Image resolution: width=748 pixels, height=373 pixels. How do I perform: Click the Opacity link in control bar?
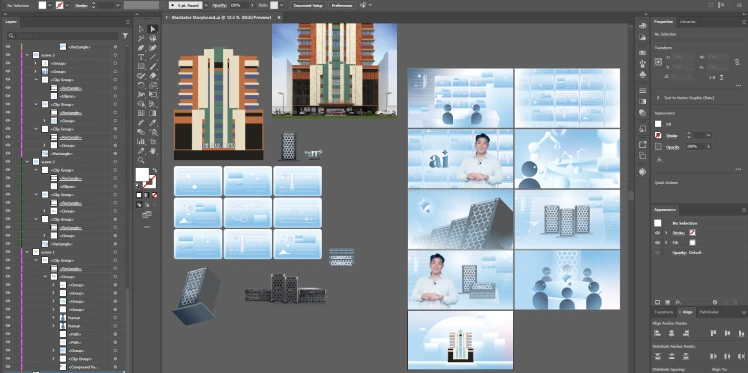(x=219, y=5)
